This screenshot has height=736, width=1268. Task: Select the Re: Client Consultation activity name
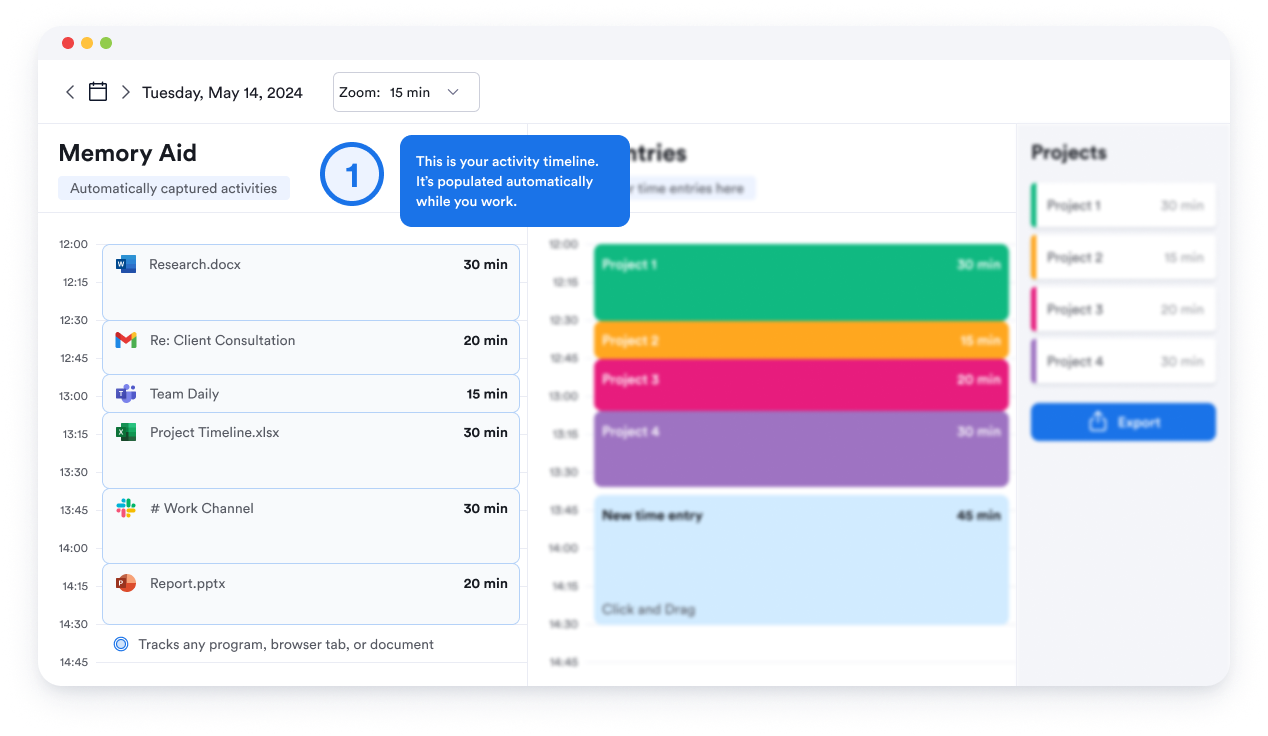[x=222, y=340]
